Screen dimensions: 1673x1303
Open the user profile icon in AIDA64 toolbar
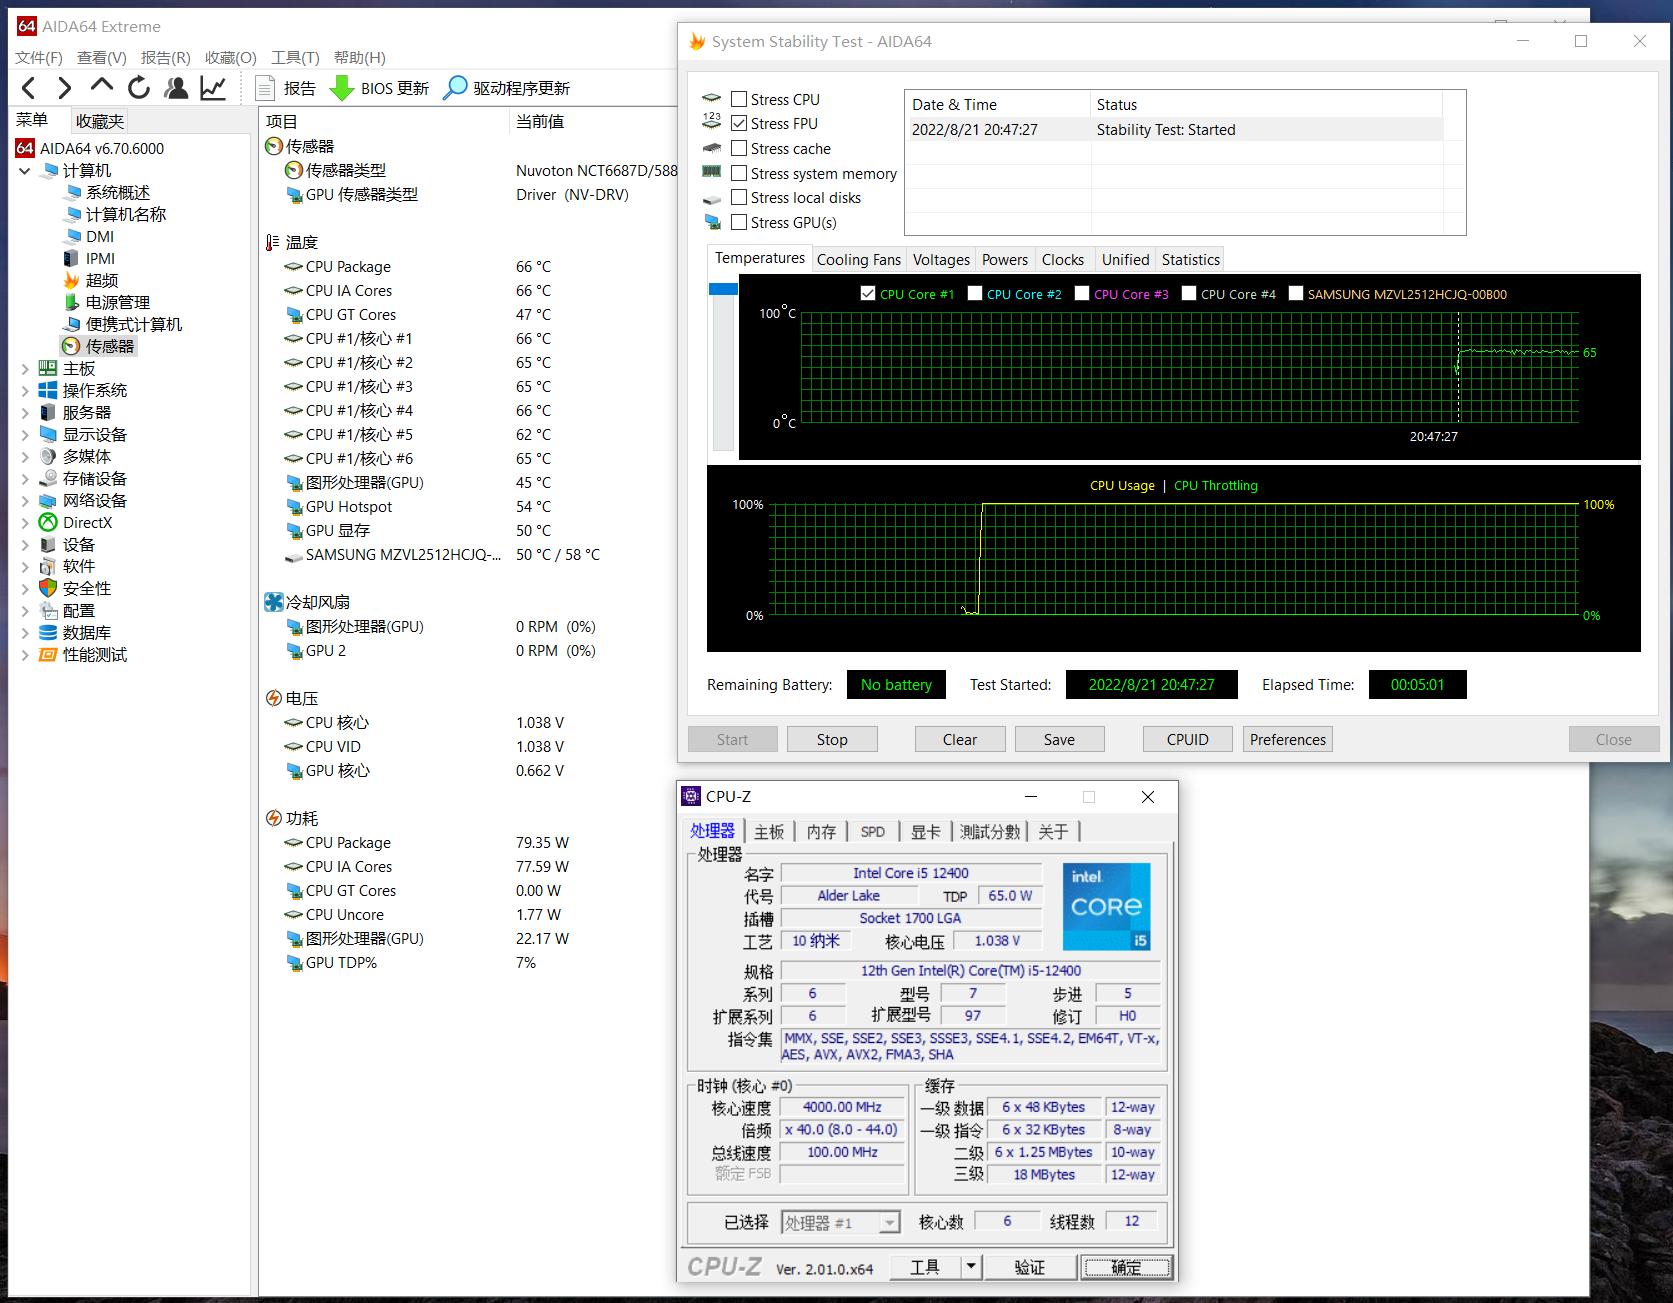click(176, 88)
